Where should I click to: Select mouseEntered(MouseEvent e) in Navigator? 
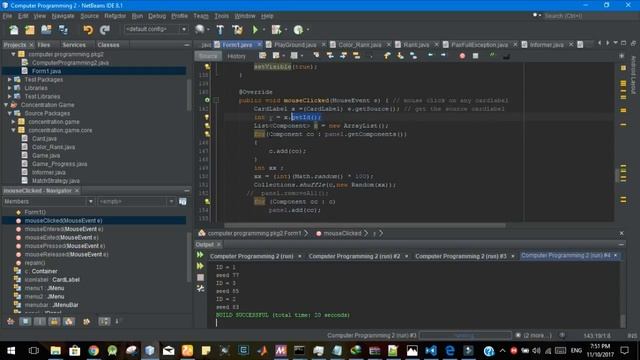tap(63, 229)
